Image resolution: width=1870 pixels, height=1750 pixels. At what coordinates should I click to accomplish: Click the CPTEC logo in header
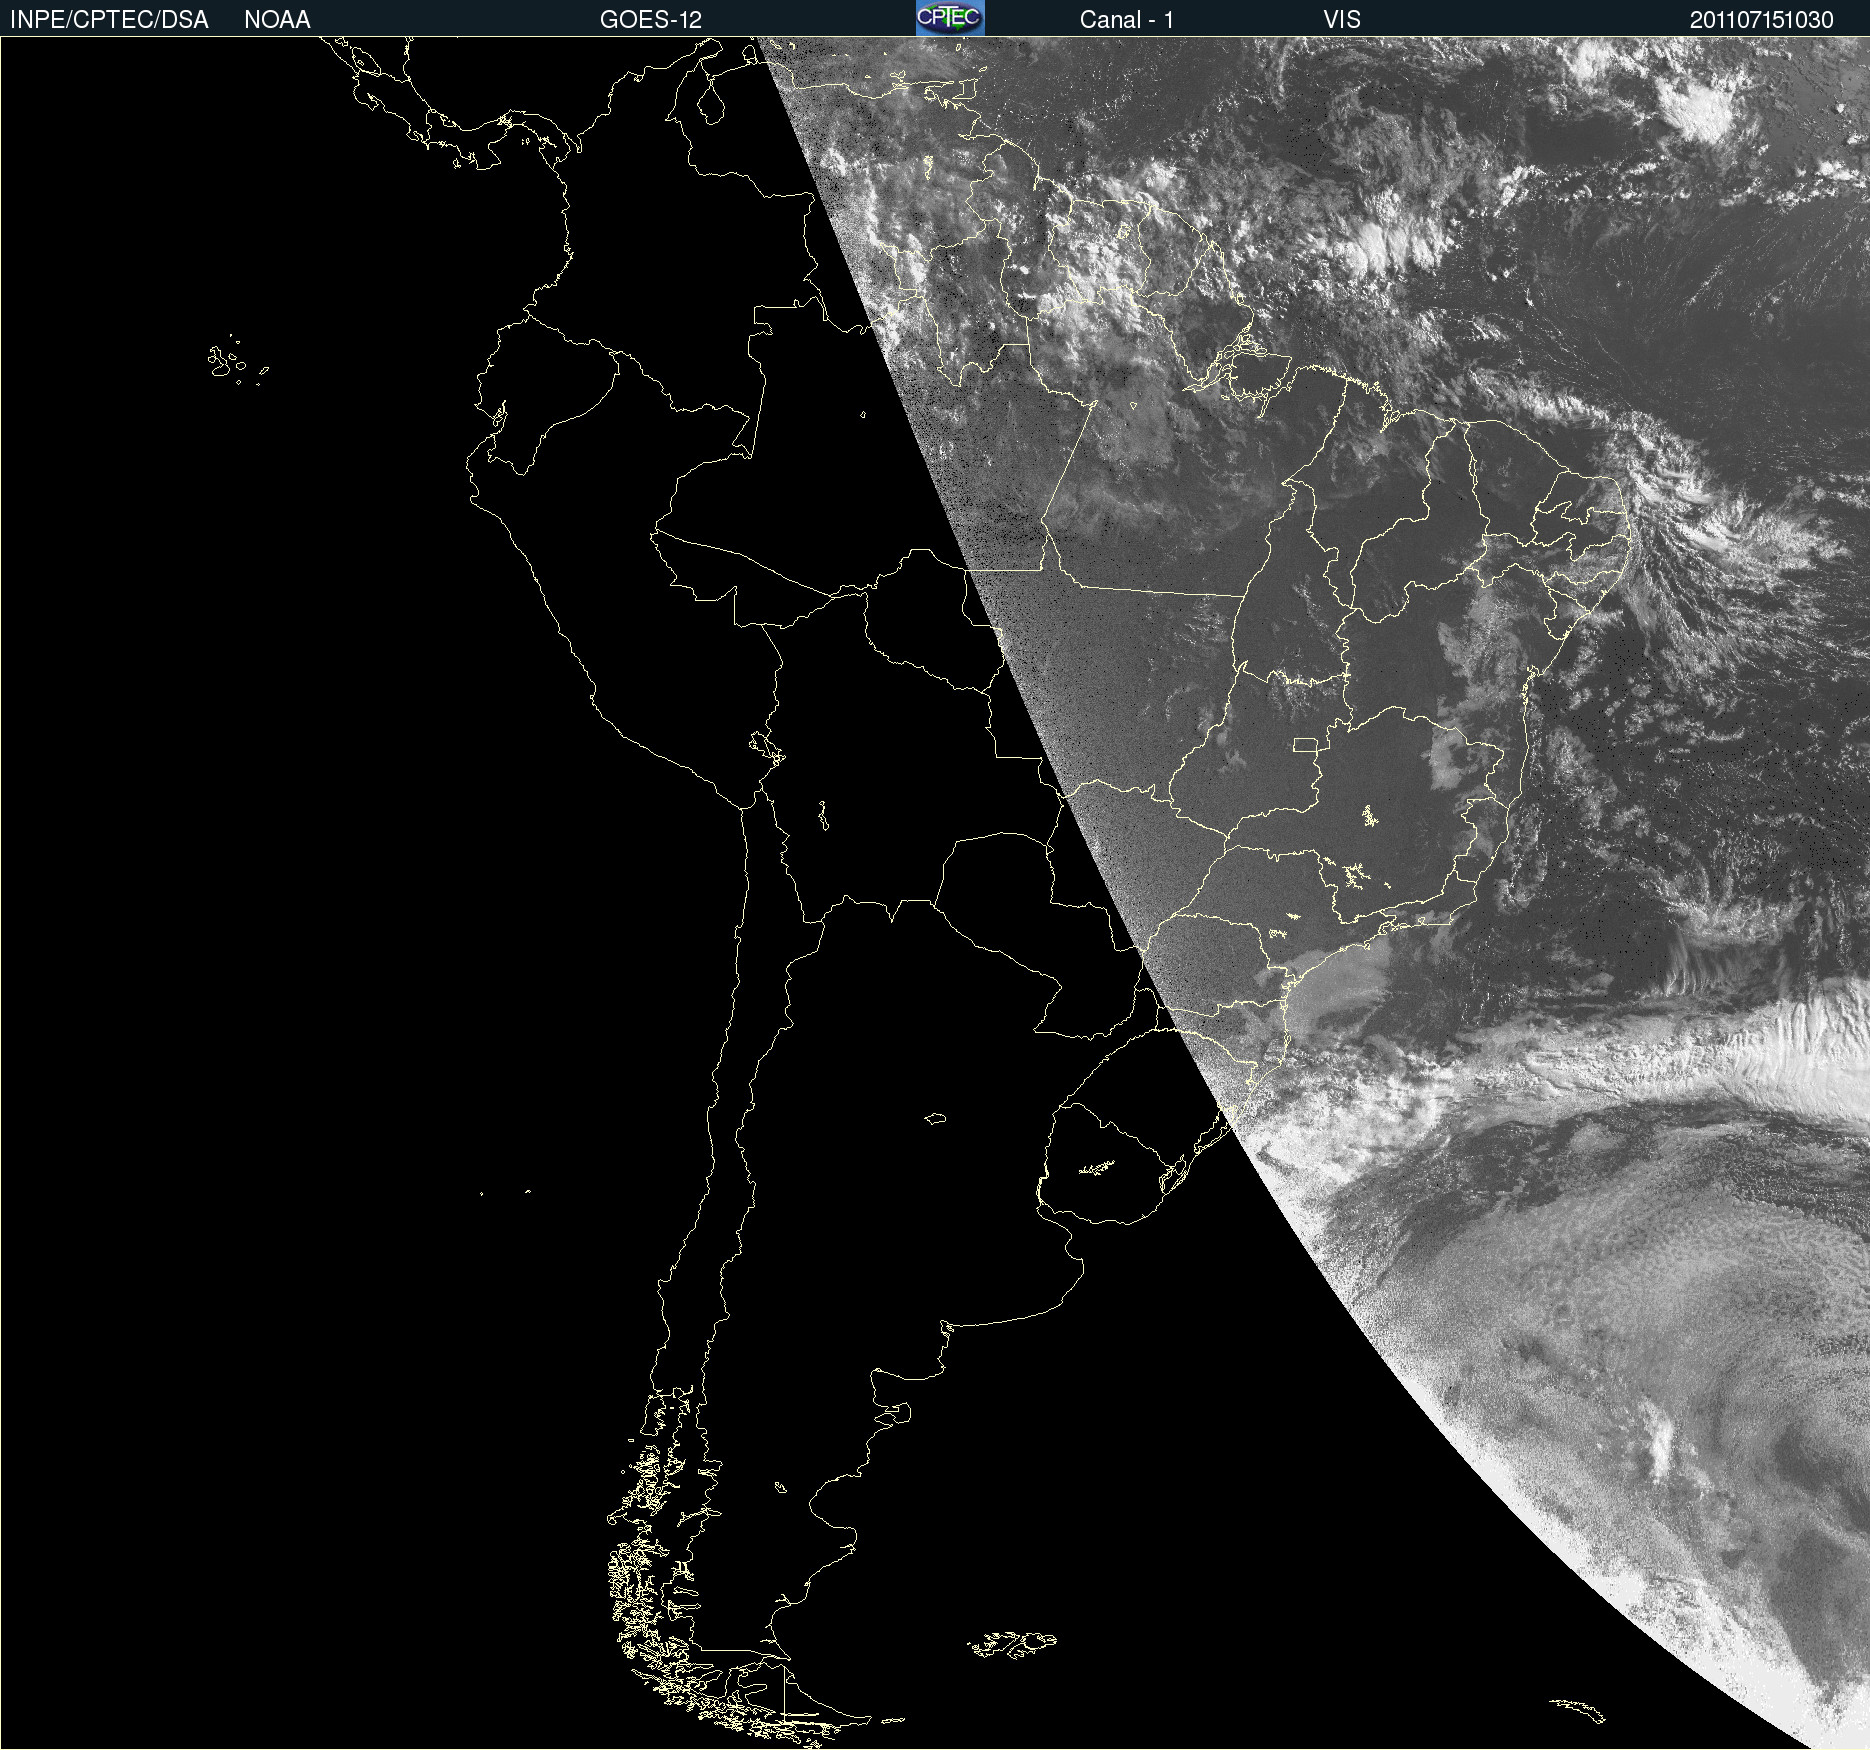click(x=950, y=18)
